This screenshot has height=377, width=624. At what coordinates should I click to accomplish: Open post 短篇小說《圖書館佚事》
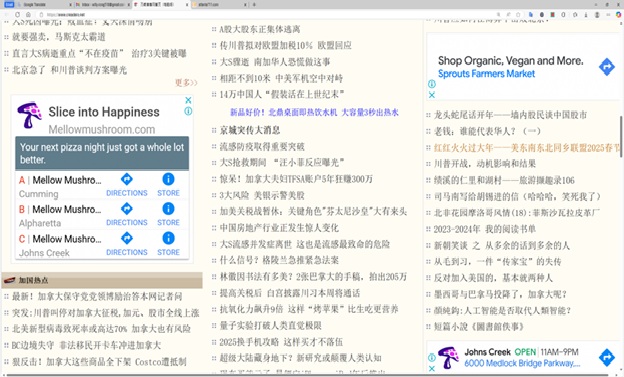click(x=479, y=327)
